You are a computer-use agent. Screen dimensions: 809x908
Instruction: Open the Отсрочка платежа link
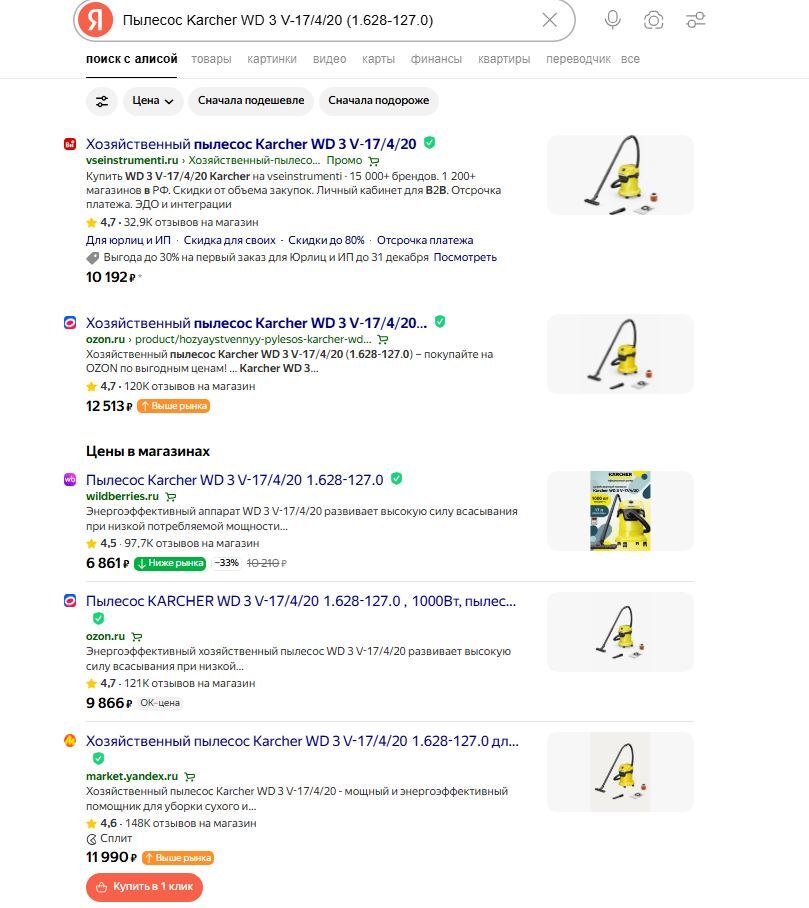click(425, 240)
